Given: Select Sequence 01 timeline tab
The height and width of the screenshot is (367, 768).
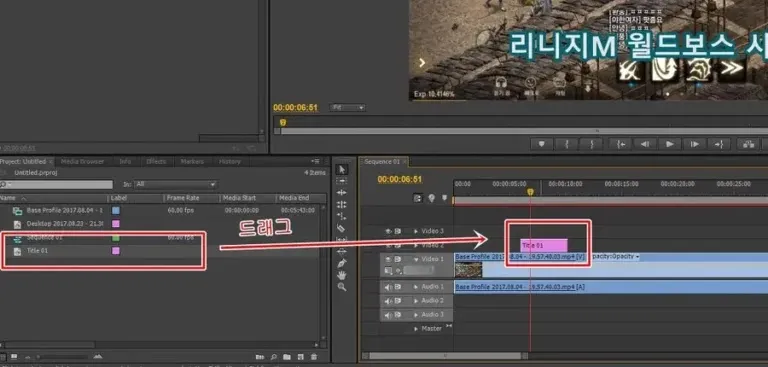Looking at the screenshot, I should tap(382, 161).
